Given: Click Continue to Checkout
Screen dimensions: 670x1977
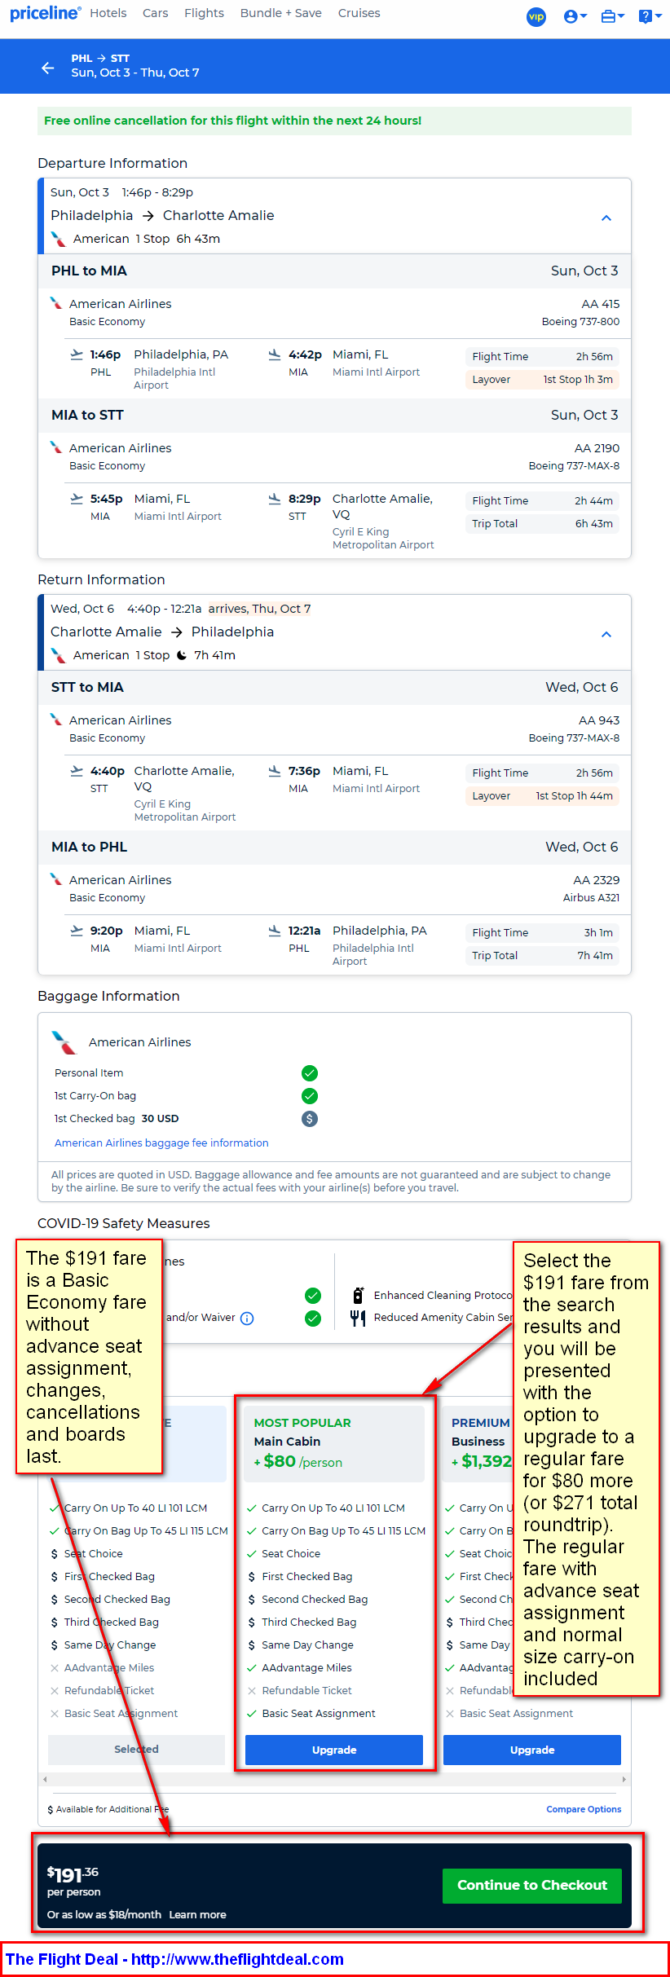Looking at the screenshot, I should pyautogui.click(x=532, y=1885).
